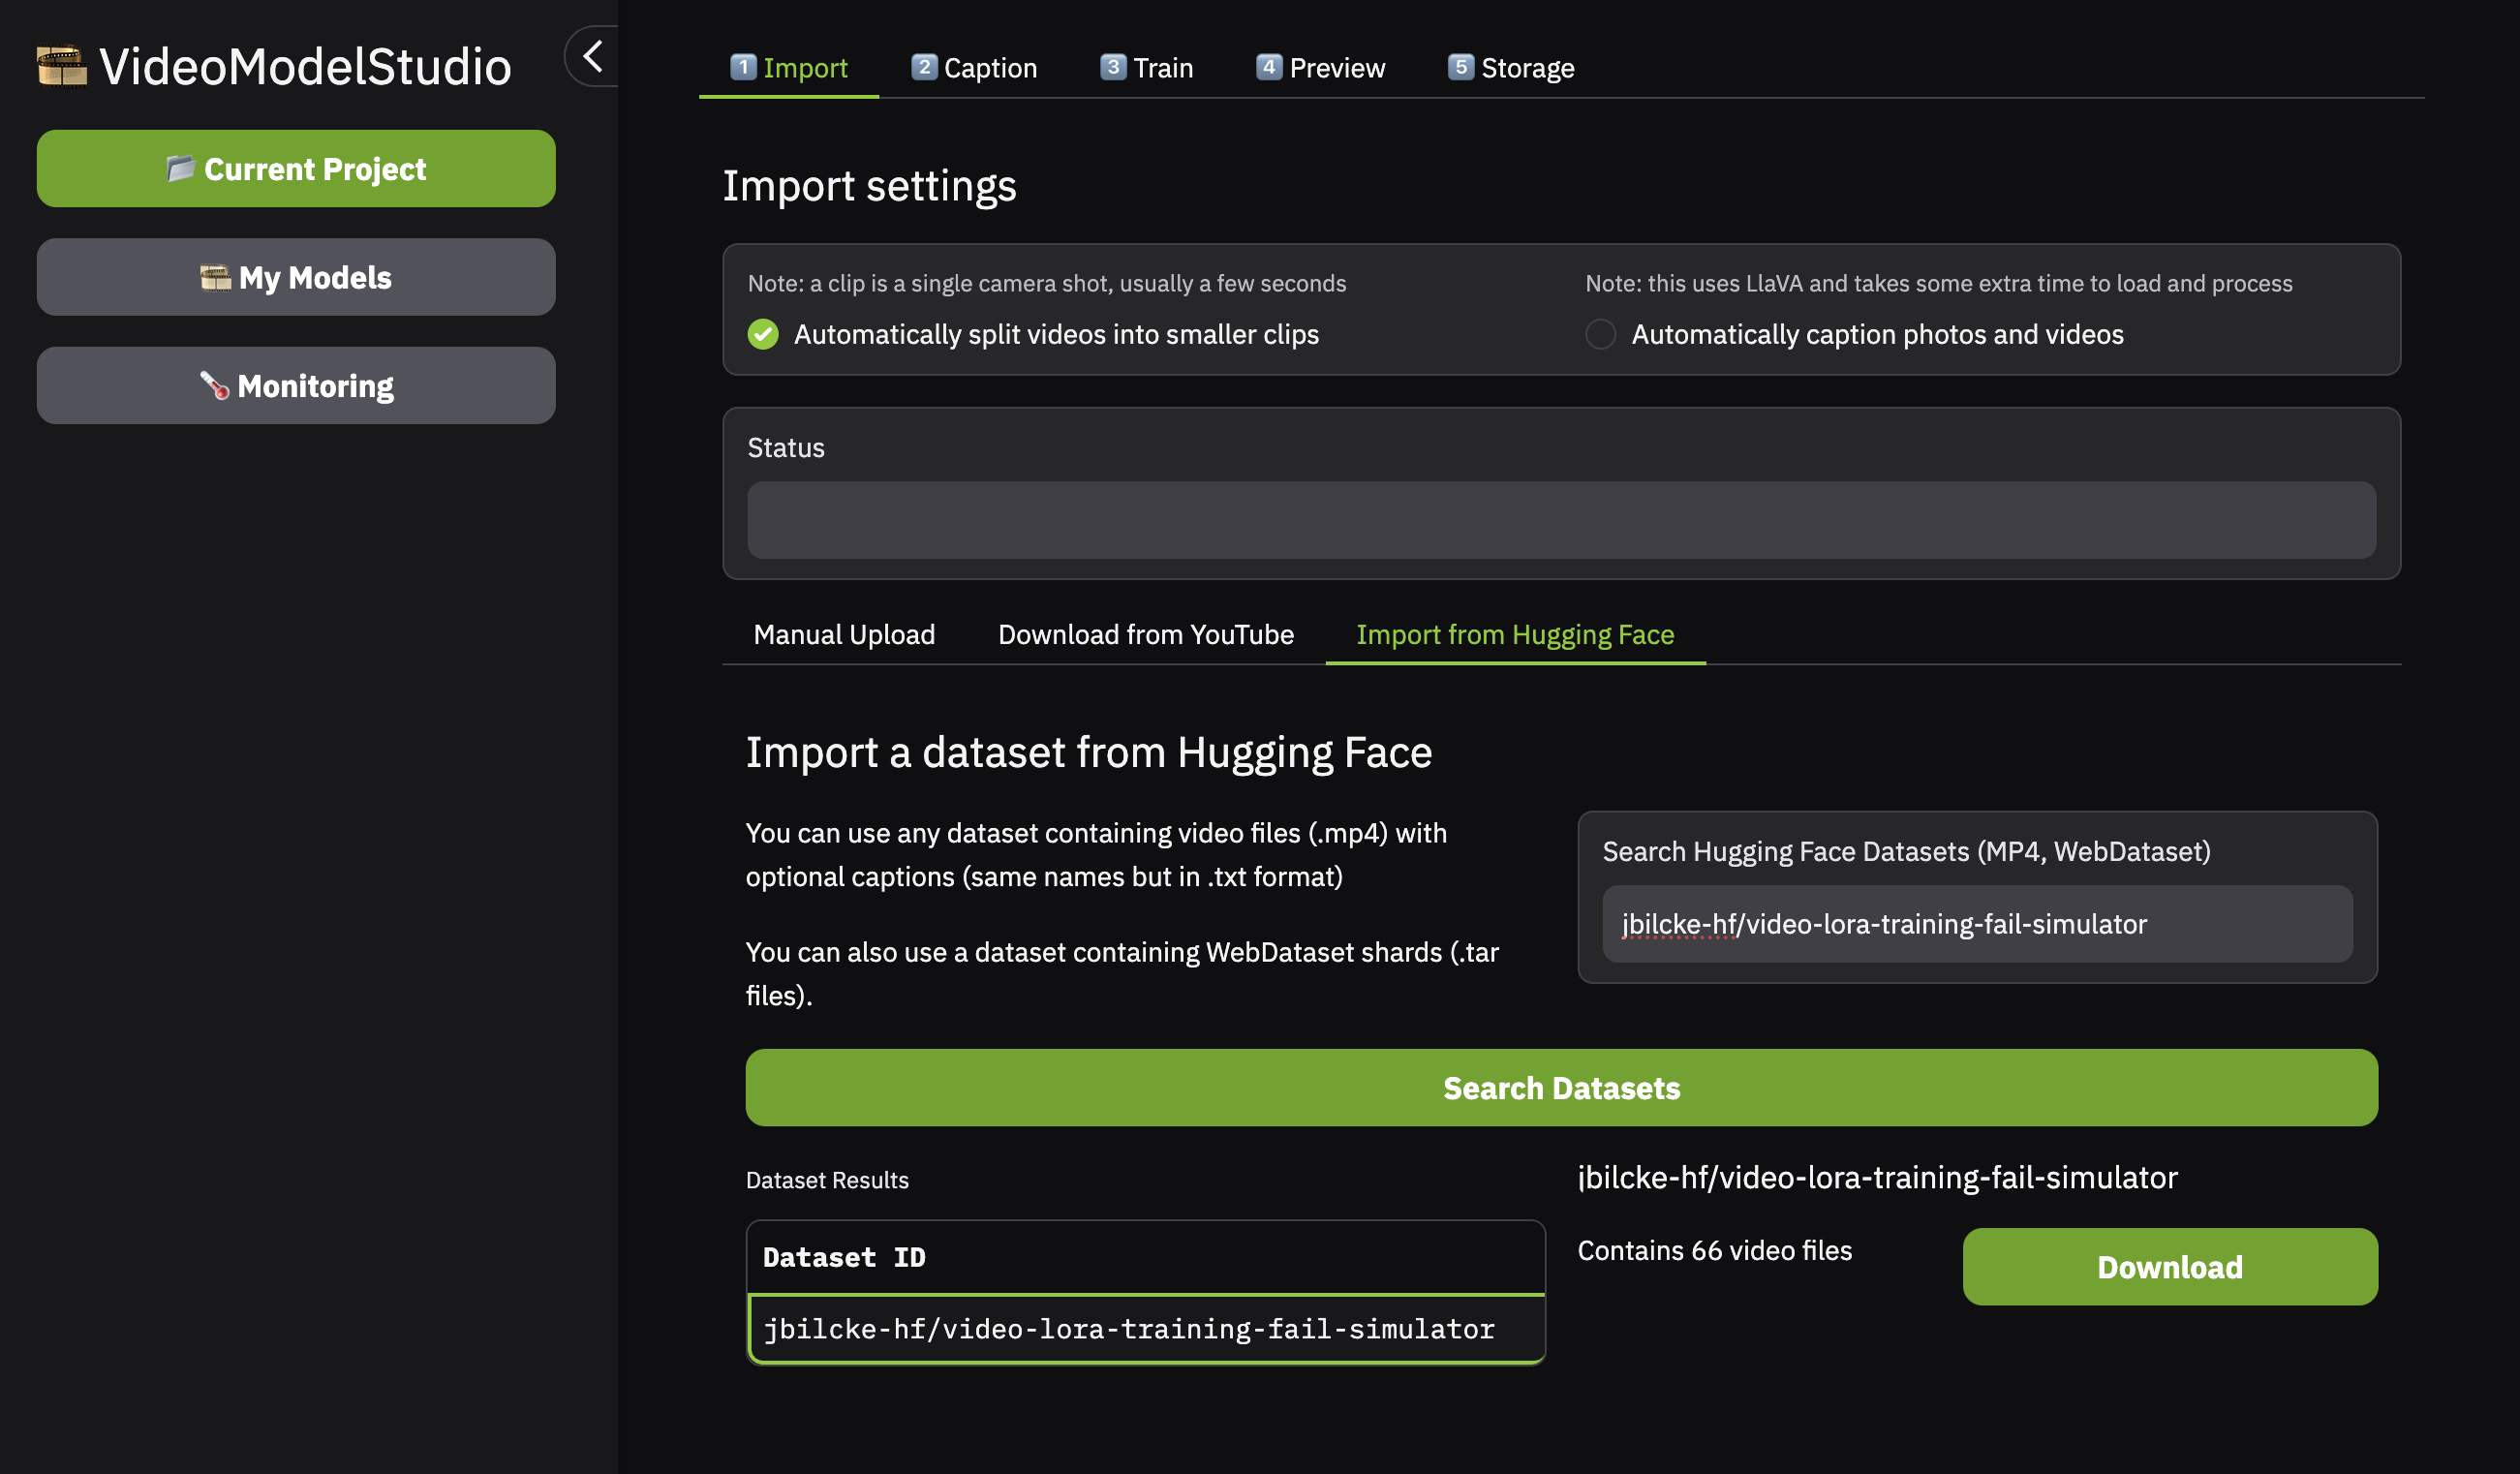Viewport: 2520px width, 1474px height.
Task: Open the My Models section
Action: pyautogui.click(x=296, y=277)
